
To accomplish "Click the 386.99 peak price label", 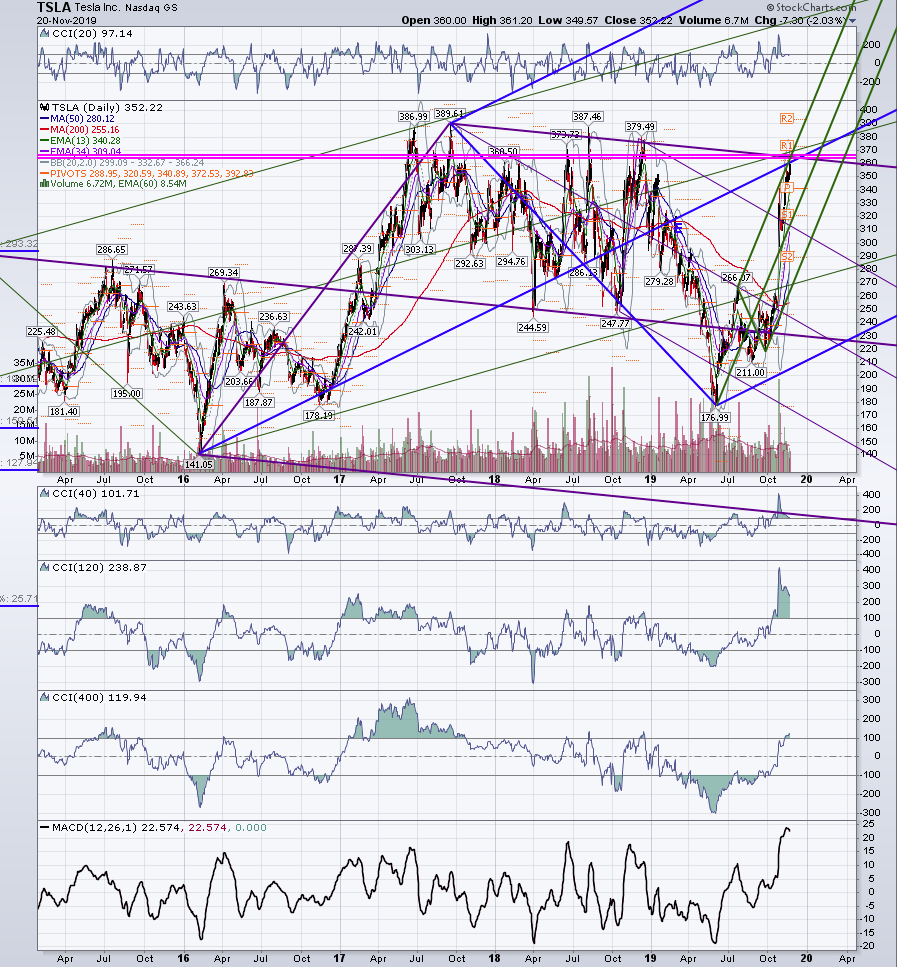I will (x=413, y=117).
